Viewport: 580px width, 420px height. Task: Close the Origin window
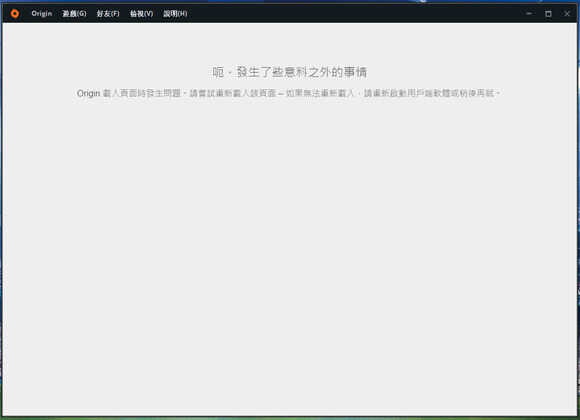(x=567, y=14)
